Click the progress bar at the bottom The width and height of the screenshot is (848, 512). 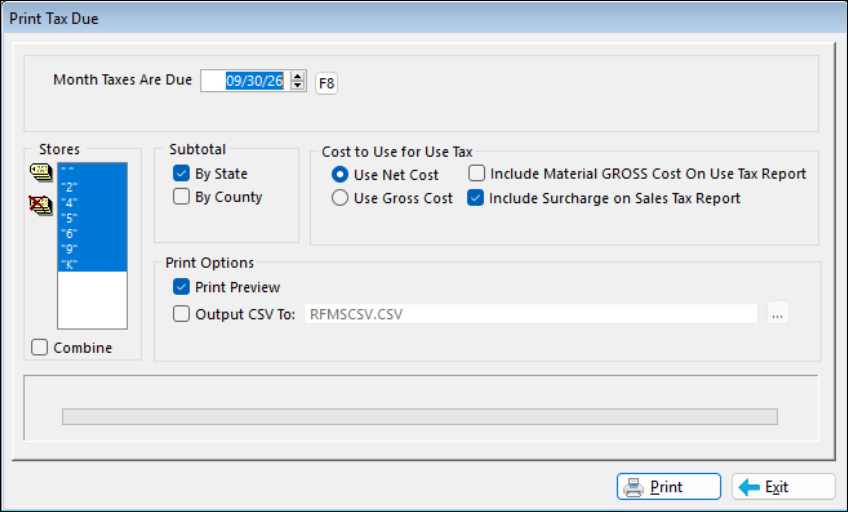pos(420,416)
